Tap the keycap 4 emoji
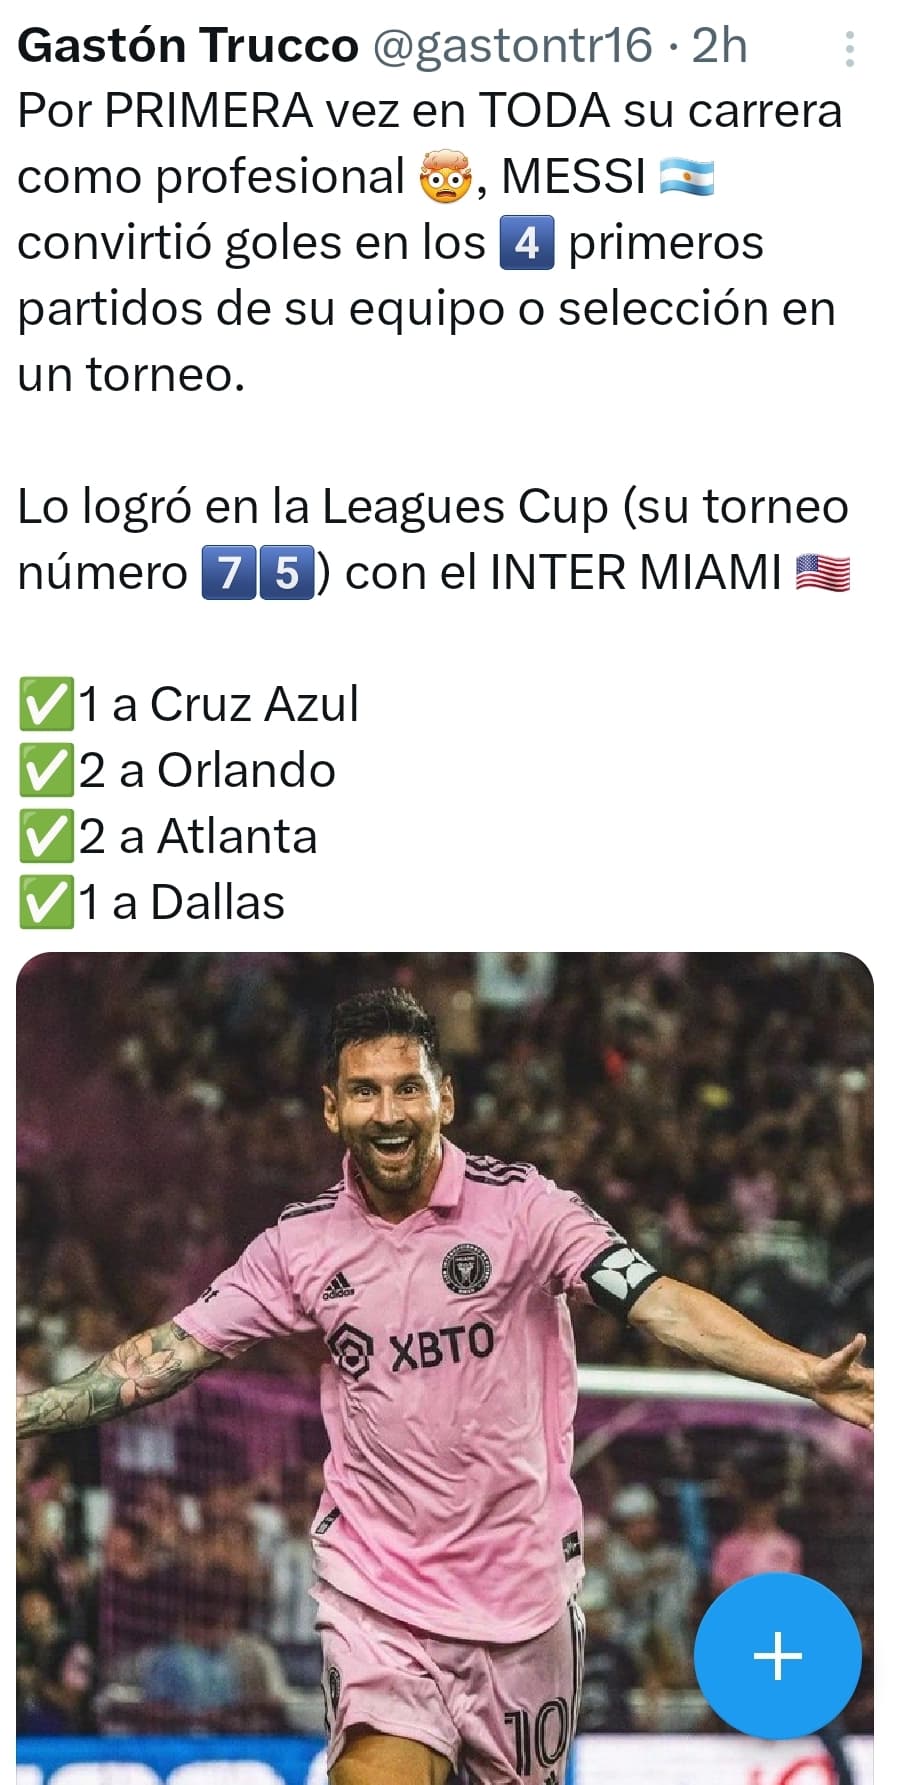The width and height of the screenshot is (909, 1785). click(526, 243)
